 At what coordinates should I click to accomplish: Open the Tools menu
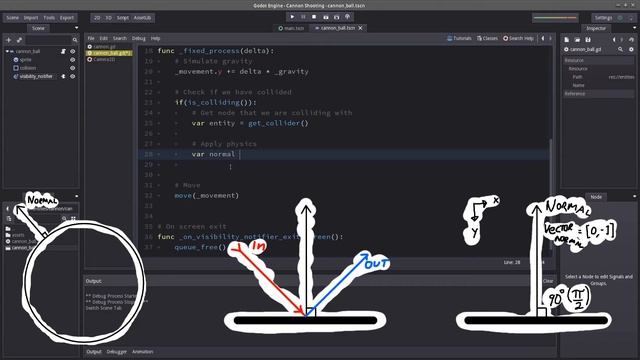pos(49,18)
